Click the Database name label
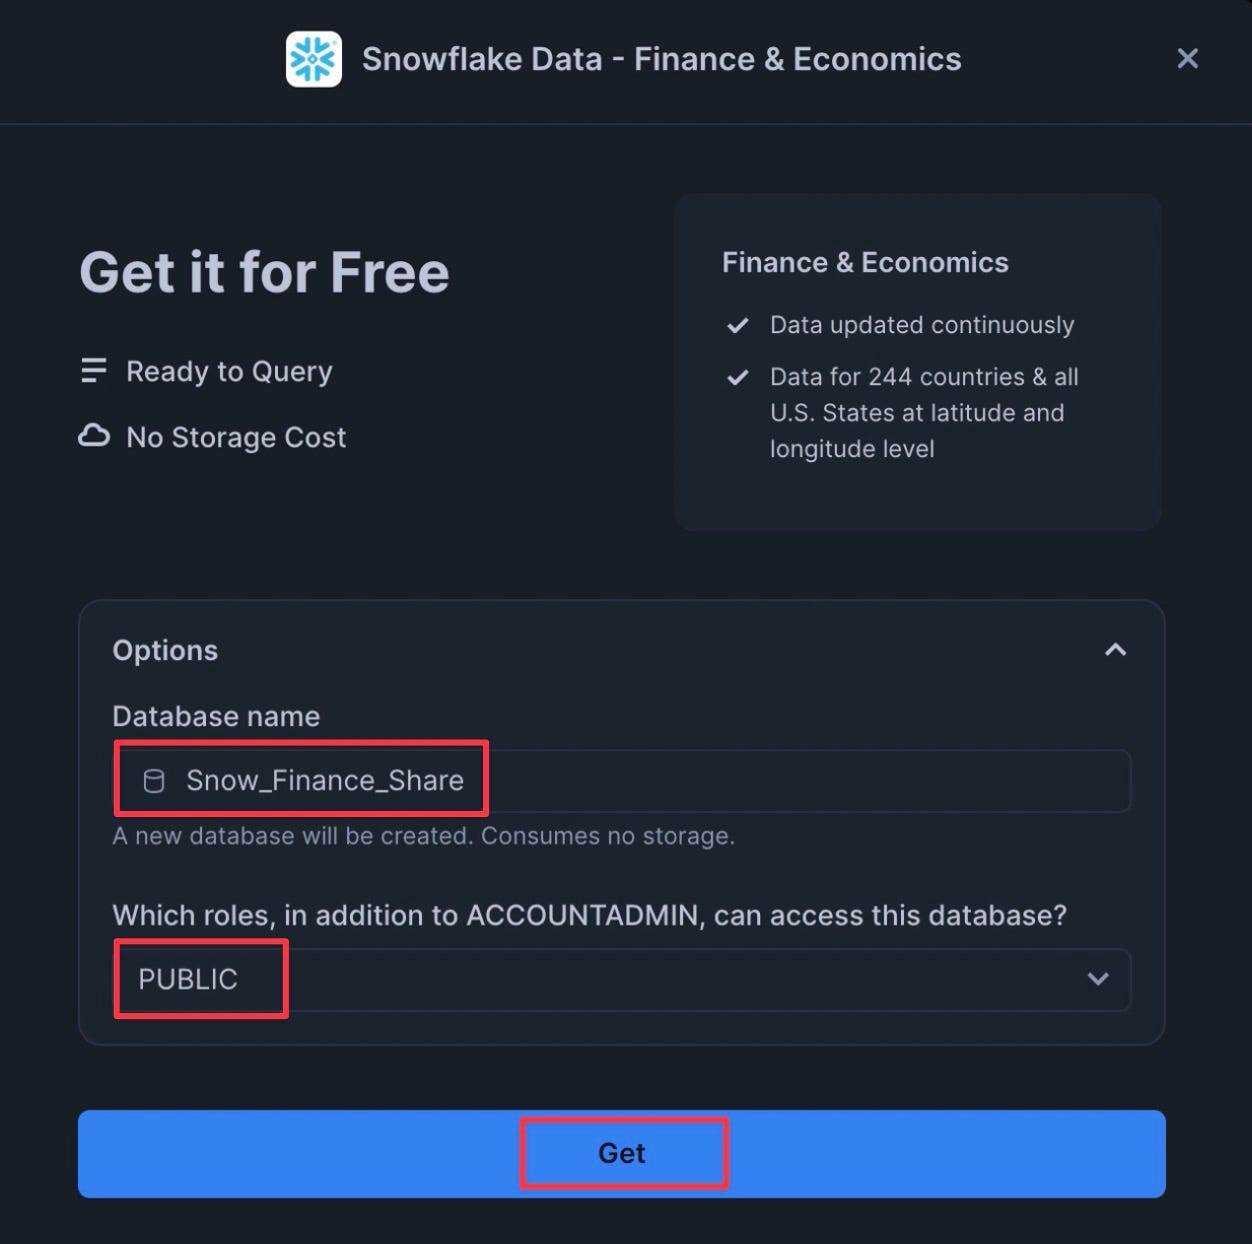This screenshot has width=1252, height=1244. coord(216,716)
